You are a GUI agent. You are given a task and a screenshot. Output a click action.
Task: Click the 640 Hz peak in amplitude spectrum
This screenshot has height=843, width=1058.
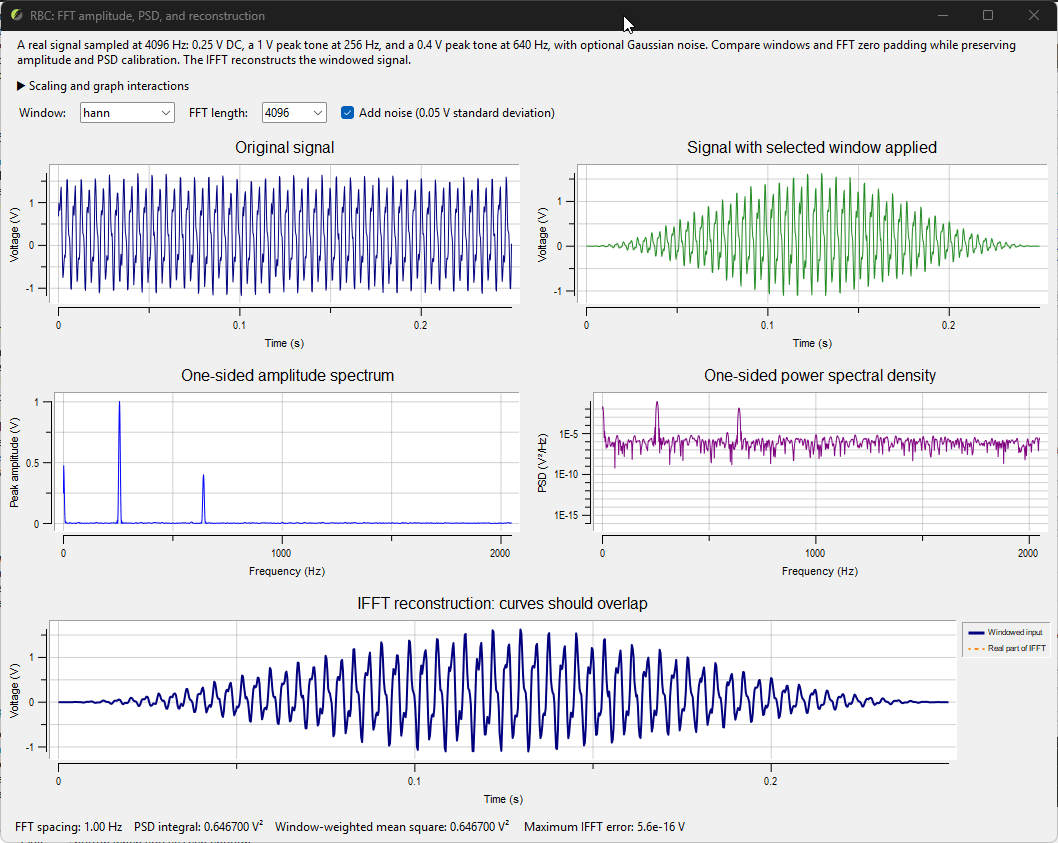(x=203, y=476)
